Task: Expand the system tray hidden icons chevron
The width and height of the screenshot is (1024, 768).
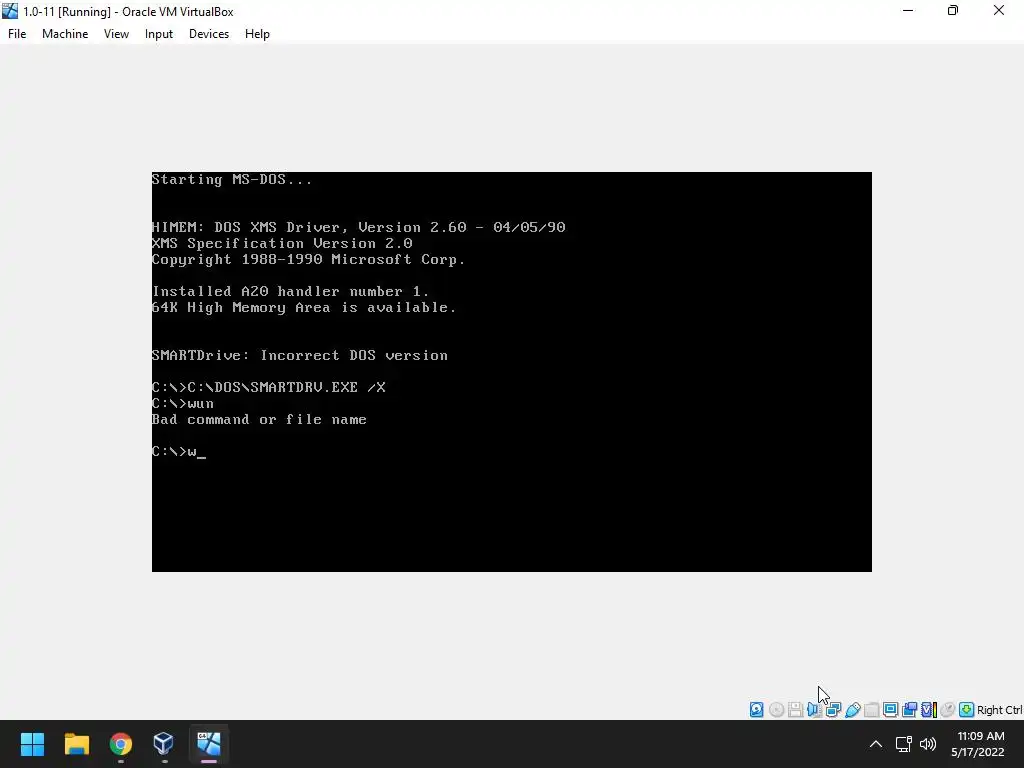Action: 876,744
